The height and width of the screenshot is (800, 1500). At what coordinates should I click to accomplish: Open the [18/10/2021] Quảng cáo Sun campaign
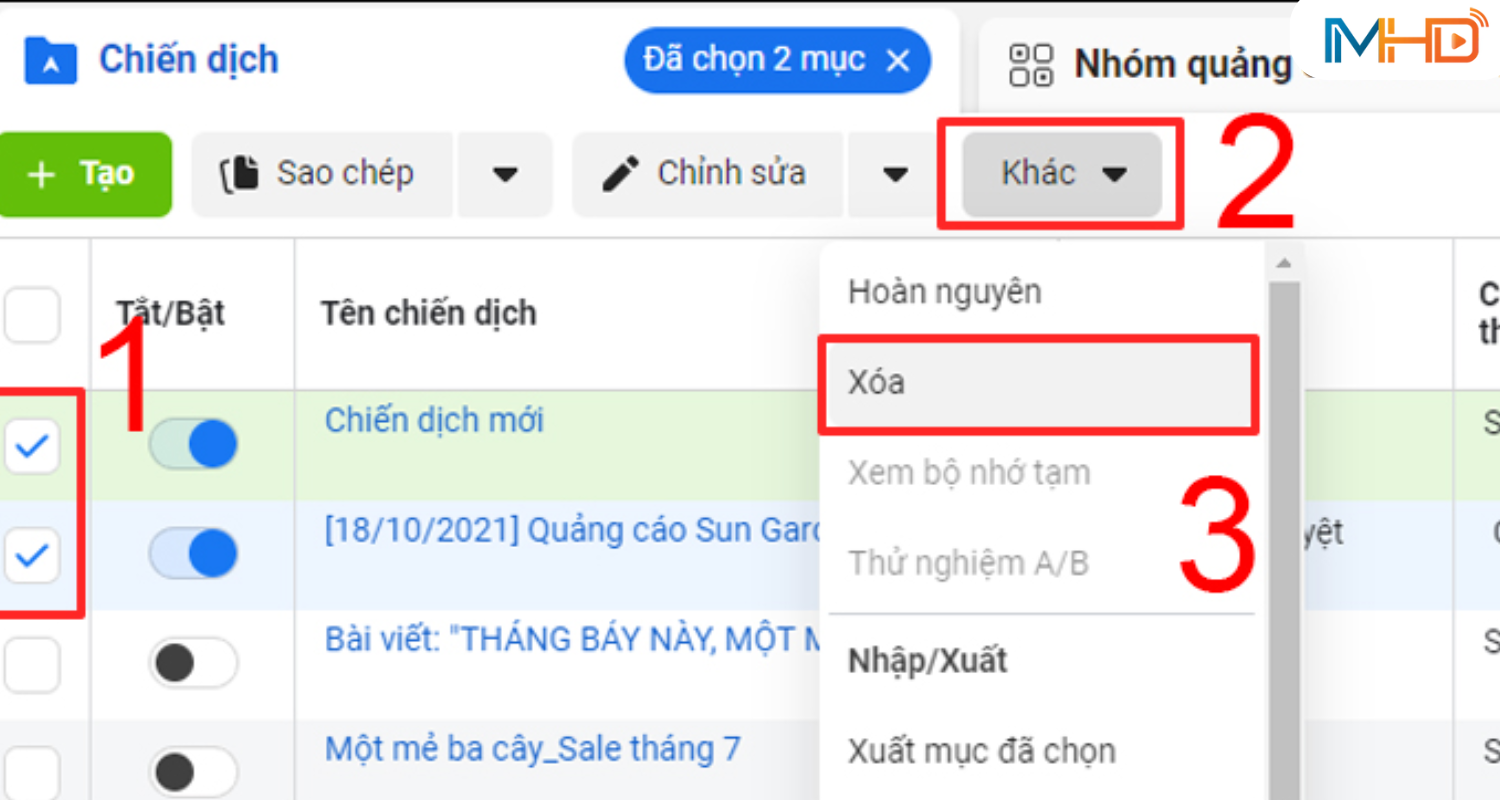571,531
